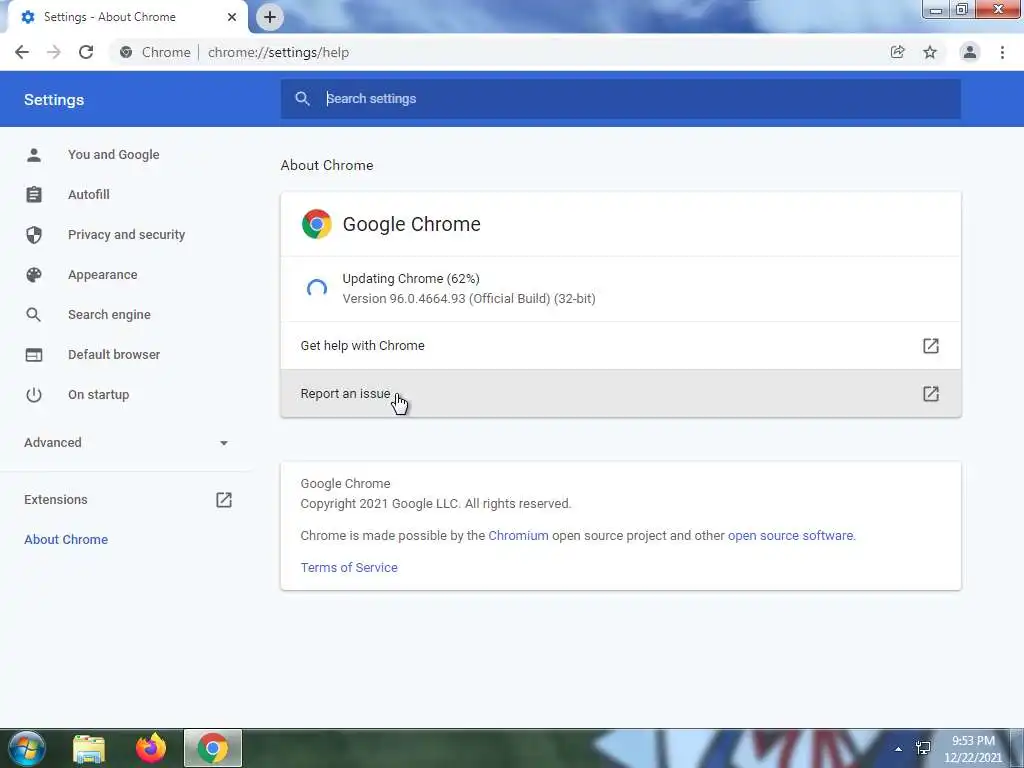Click the Chrome site info icon in address bar
The image size is (1024, 768).
coord(126,52)
